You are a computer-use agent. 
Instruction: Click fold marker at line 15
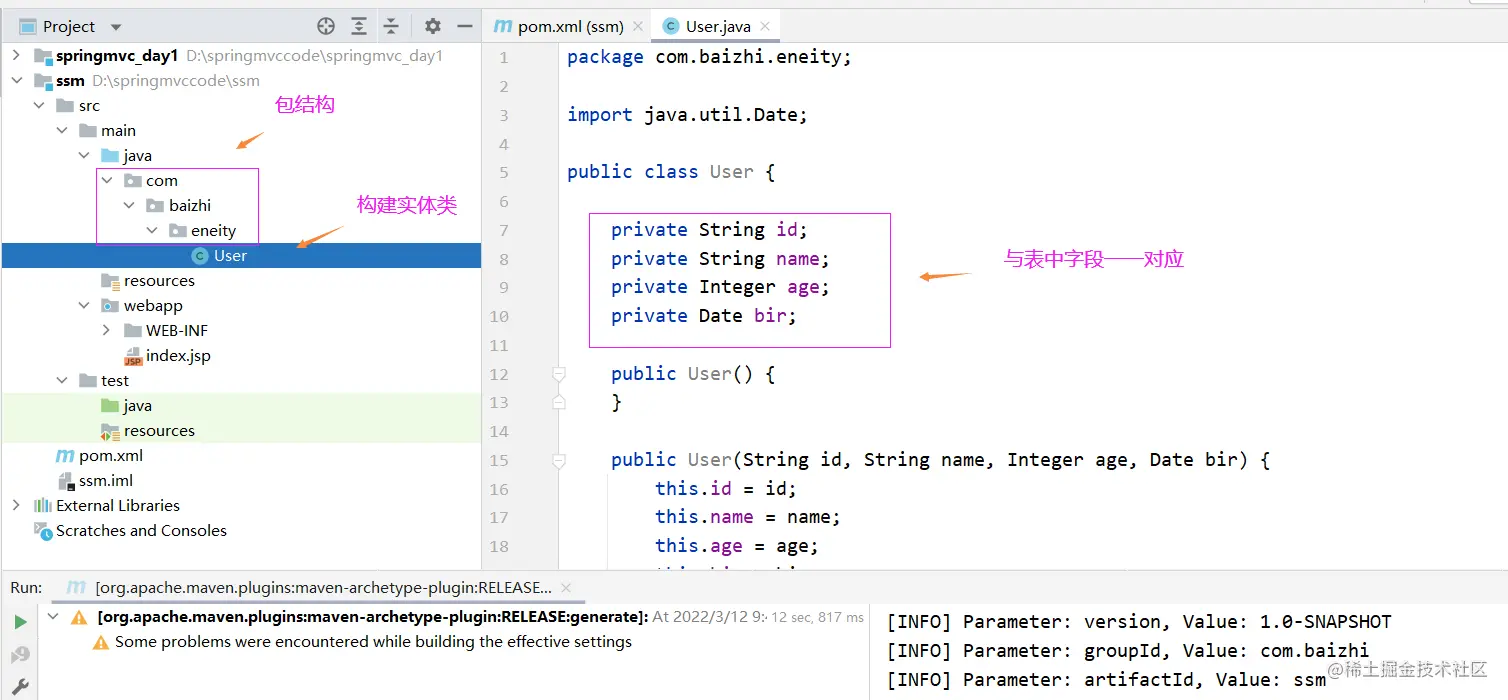tap(559, 461)
